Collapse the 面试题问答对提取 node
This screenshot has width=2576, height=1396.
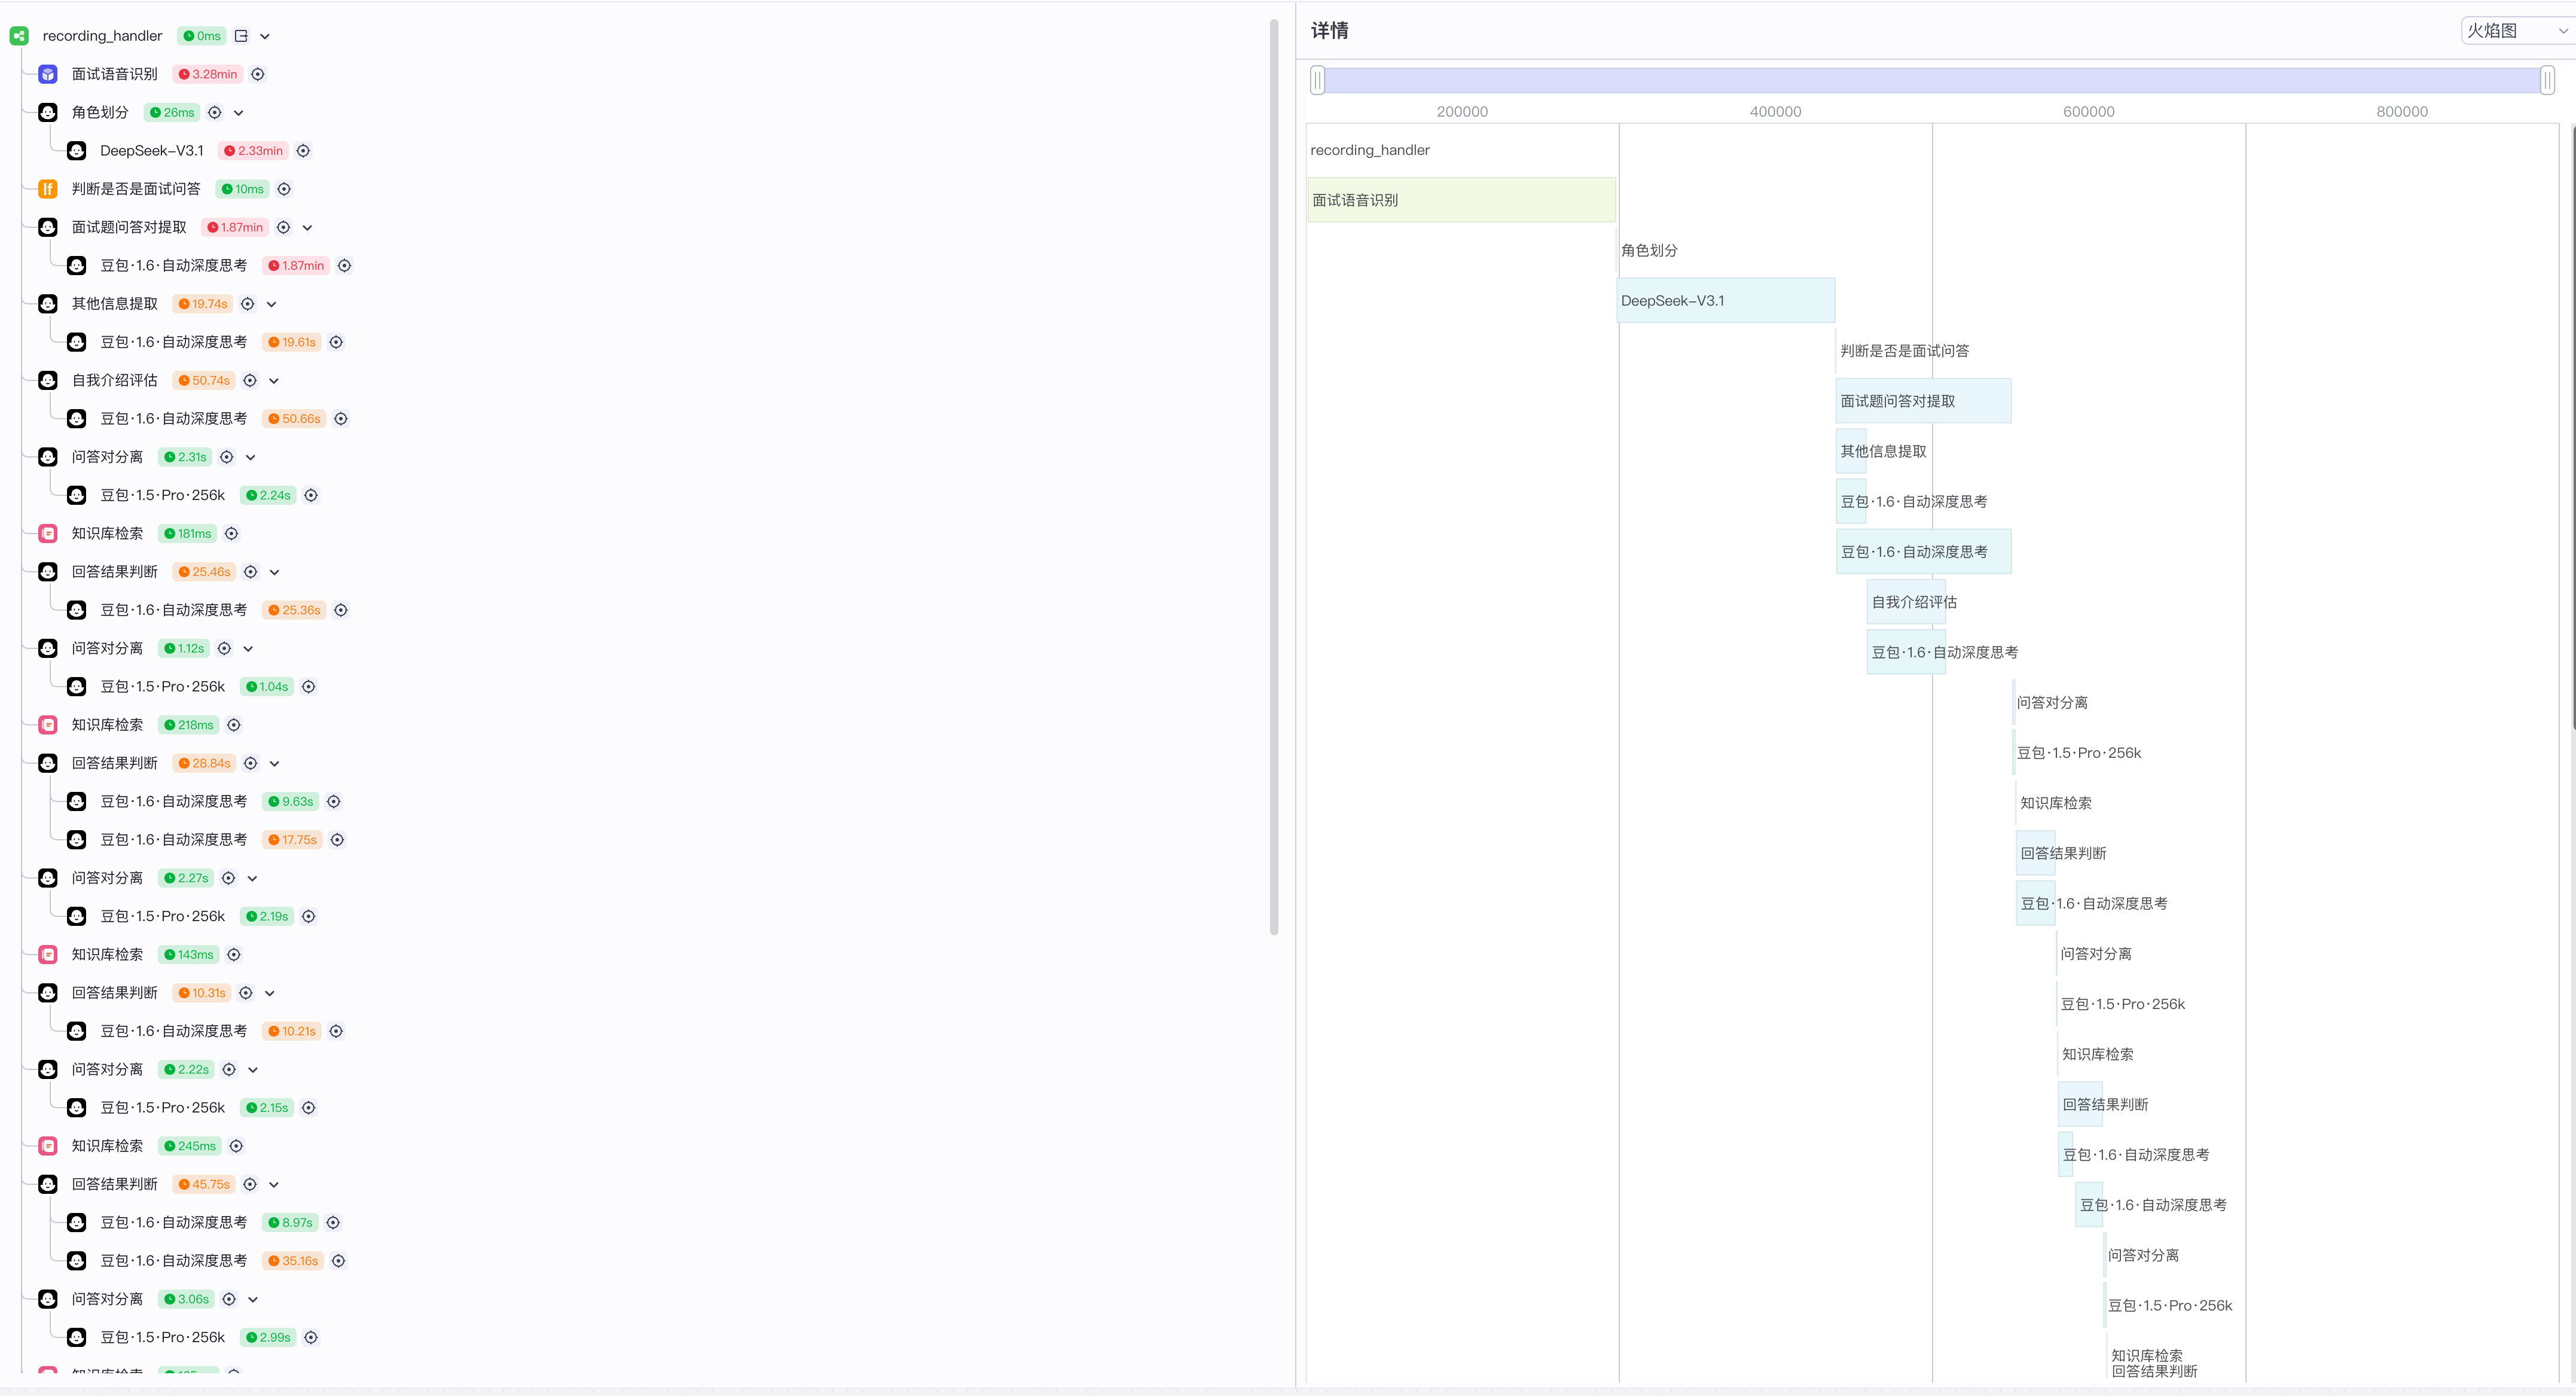(x=307, y=228)
